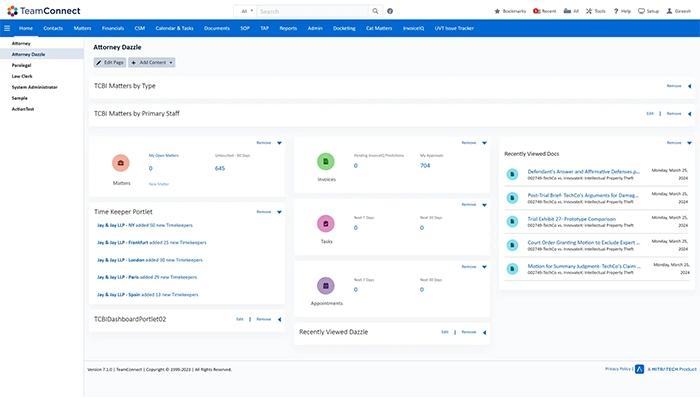Click the New Matter link

[x=159, y=184]
